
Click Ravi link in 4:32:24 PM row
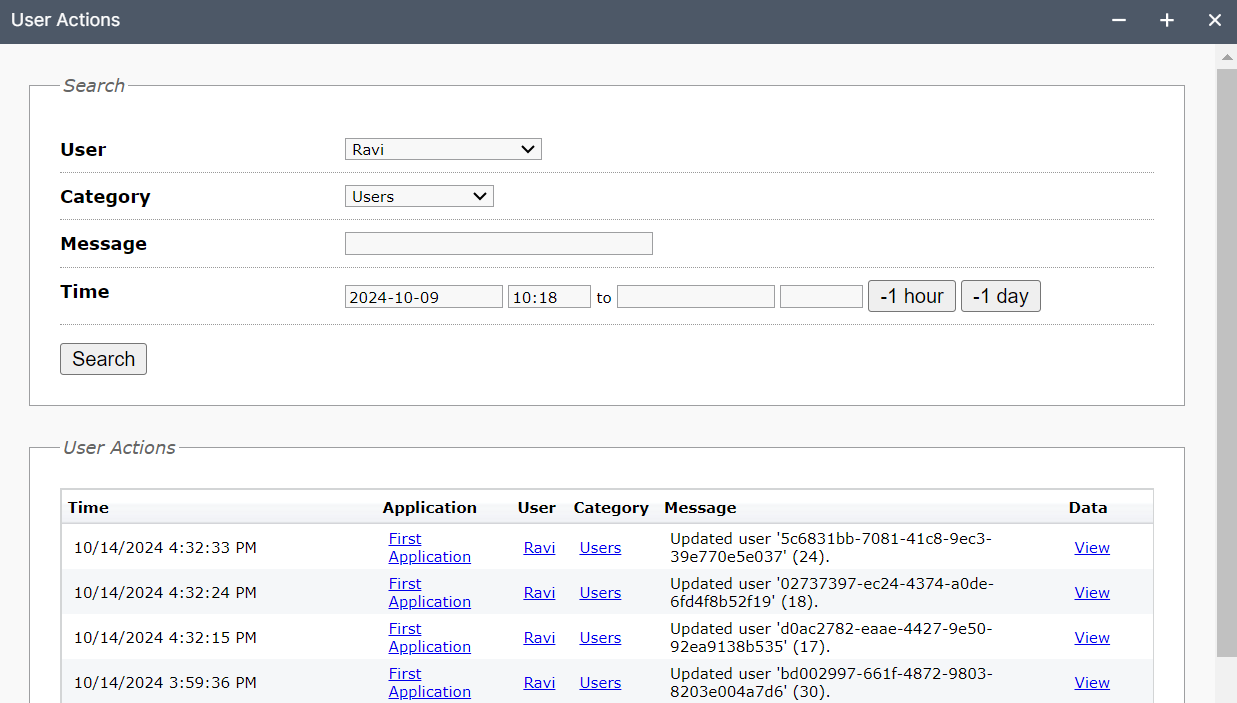539,593
